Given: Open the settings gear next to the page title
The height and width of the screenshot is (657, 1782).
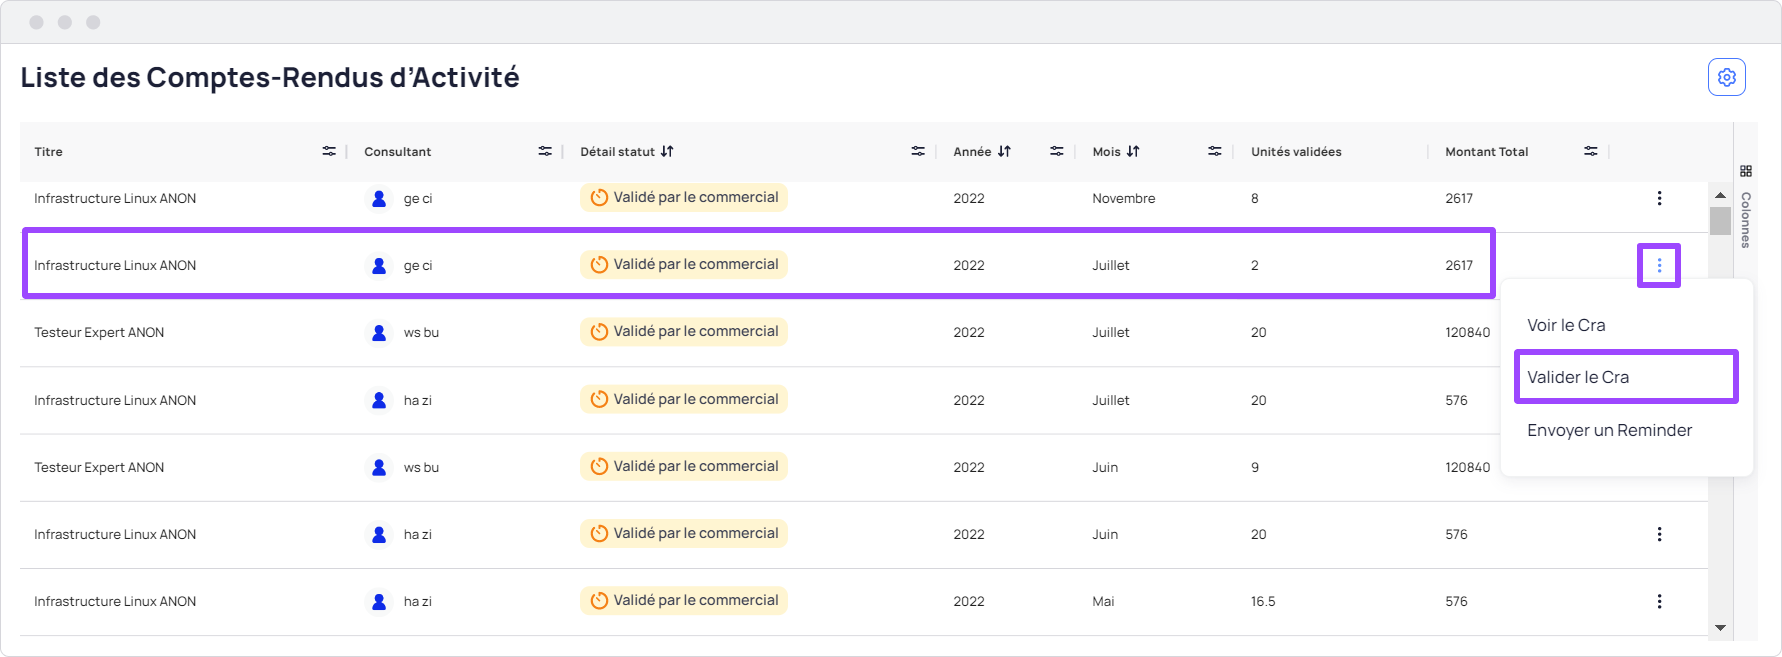Looking at the screenshot, I should [1726, 77].
